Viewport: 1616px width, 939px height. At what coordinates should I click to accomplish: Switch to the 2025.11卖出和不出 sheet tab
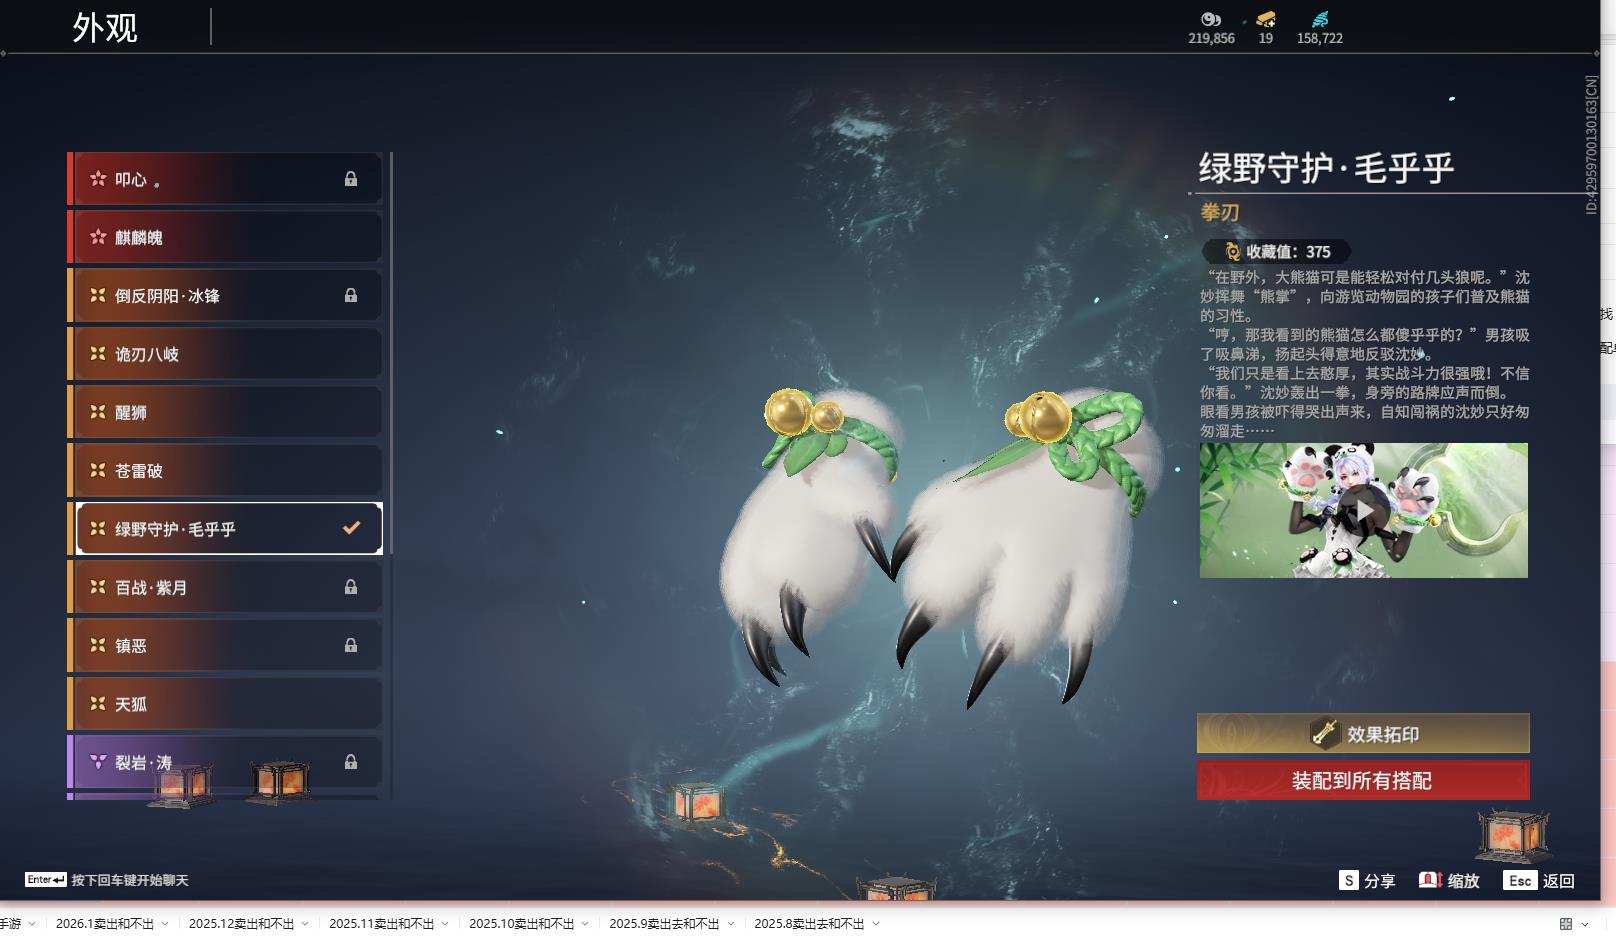382,924
